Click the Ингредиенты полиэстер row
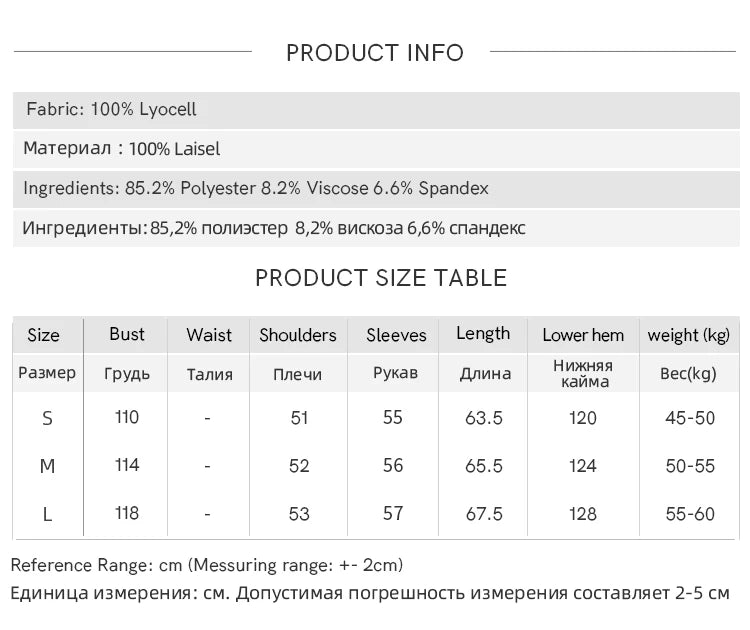The image size is (750, 630). (376, 228)
